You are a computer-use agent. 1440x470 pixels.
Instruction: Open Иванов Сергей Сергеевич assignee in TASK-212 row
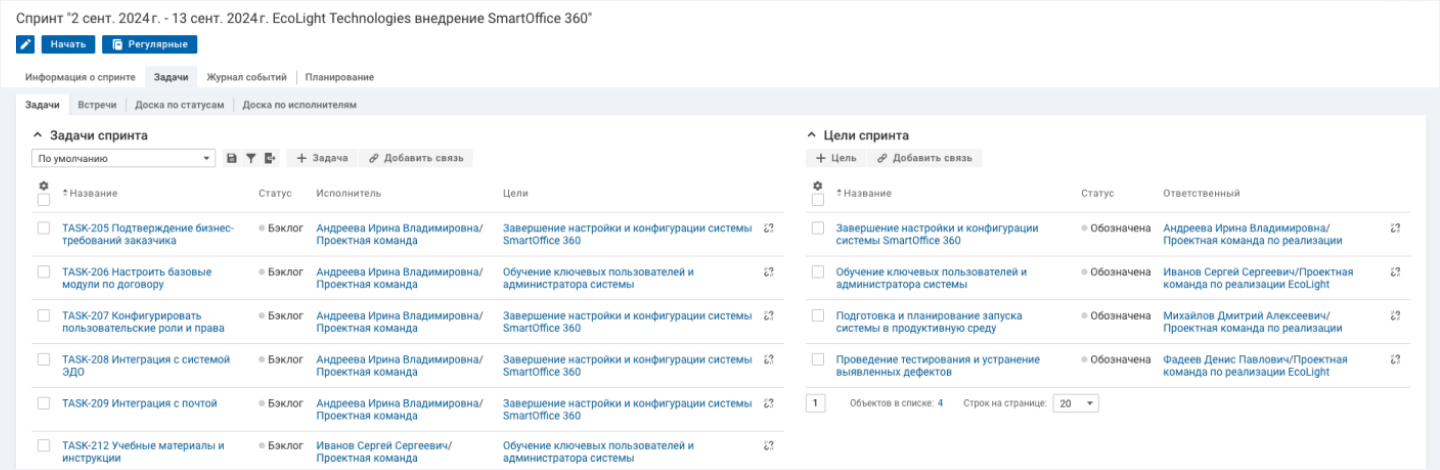(x=384, y=446)
